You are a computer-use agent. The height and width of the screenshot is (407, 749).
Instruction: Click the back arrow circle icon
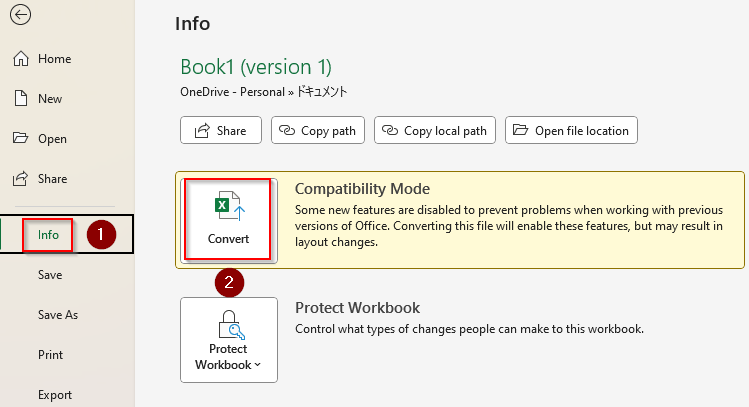tap(21, 15)
